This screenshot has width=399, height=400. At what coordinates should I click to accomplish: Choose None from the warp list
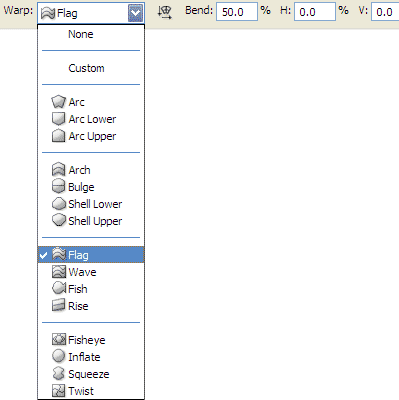81,34
